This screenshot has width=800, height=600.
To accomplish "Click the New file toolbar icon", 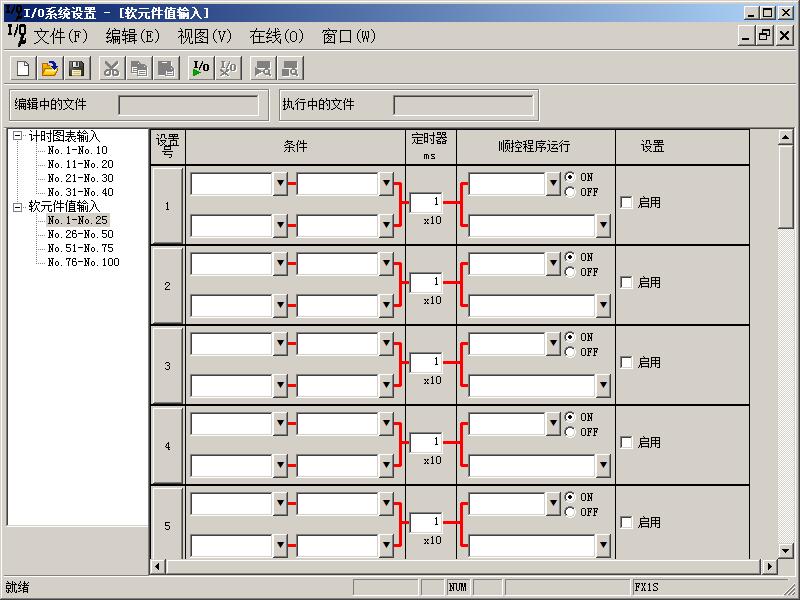I will (x=22, y=68).
